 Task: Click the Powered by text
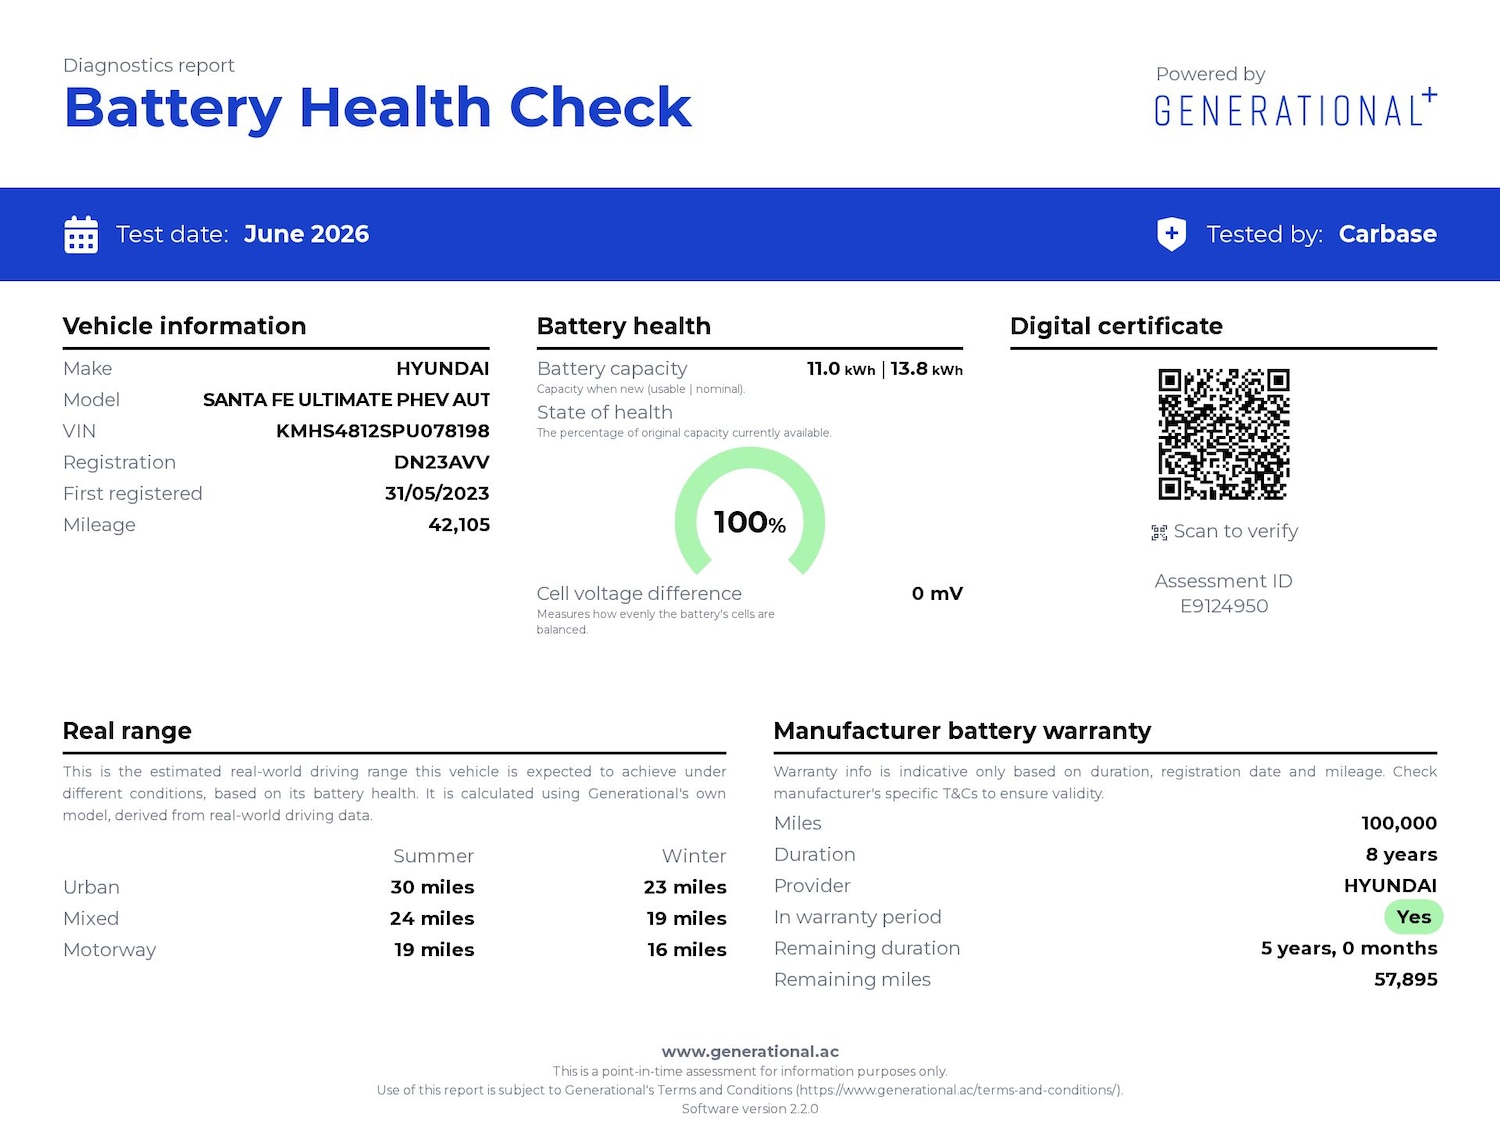1210,74
